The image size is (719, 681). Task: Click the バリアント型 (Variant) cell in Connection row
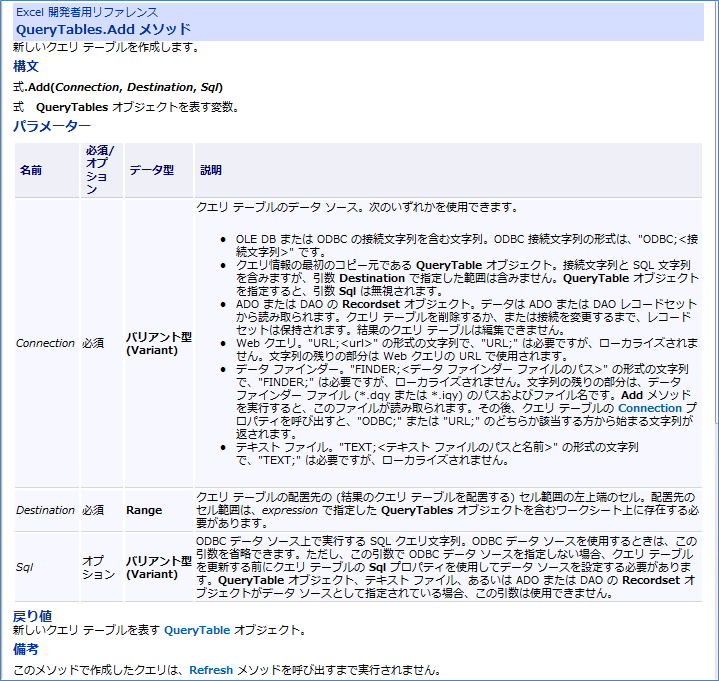158,343
